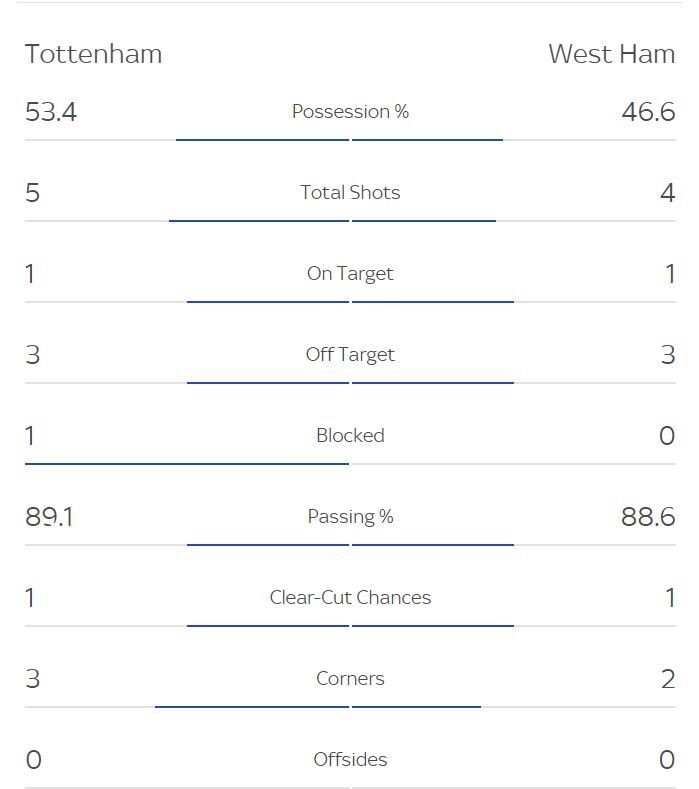Click the Total Shots label
This screenshot has height=789, width=699.
pyautogui.click(x=350, y=192)
